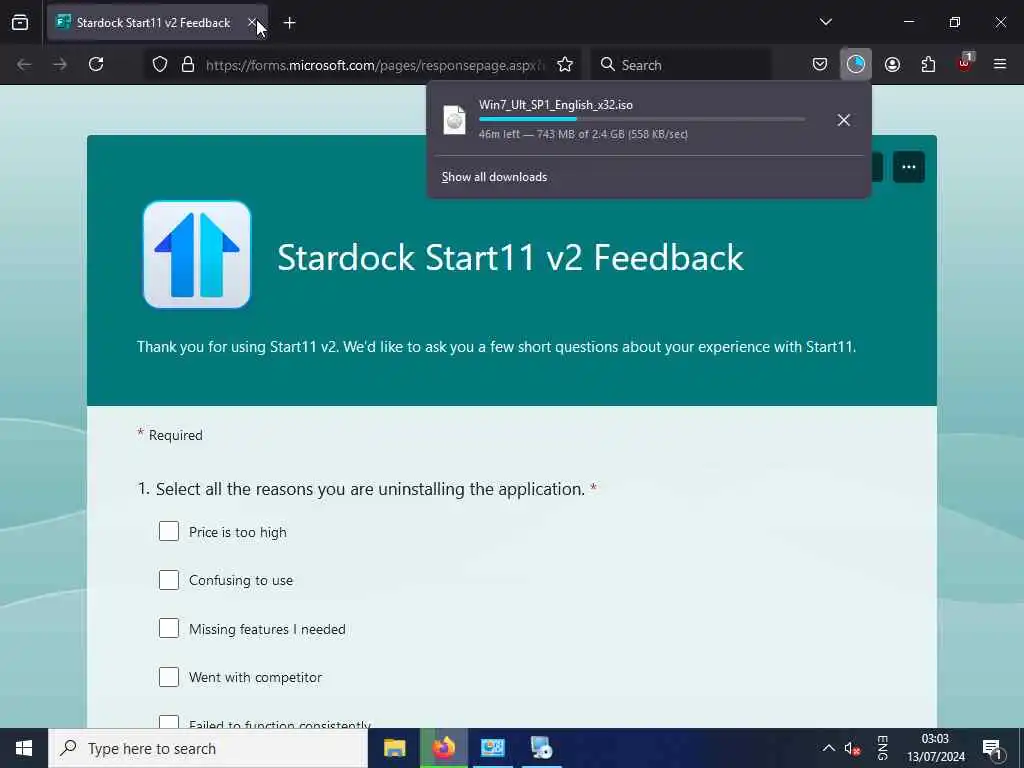Open the Control Panel taskbar icon
The image size is (1024, 768).
pyautogui.click(x=492, y=748)
